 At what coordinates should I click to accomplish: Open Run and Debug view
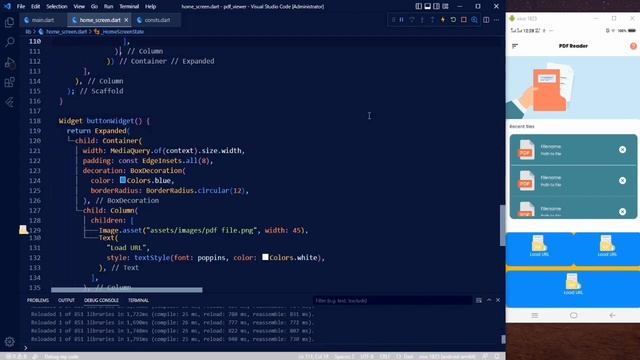(9, 62)
